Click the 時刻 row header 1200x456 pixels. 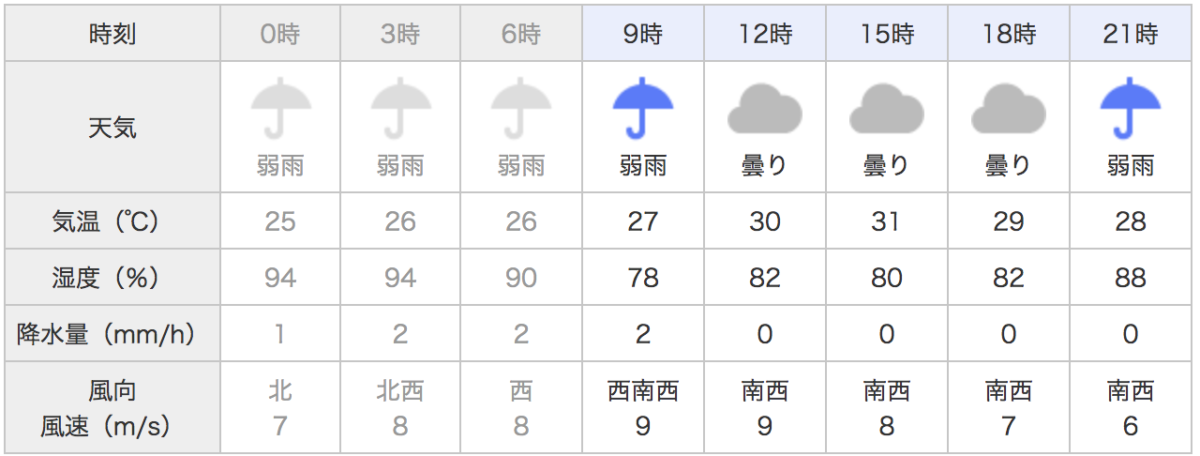[113, 35]
